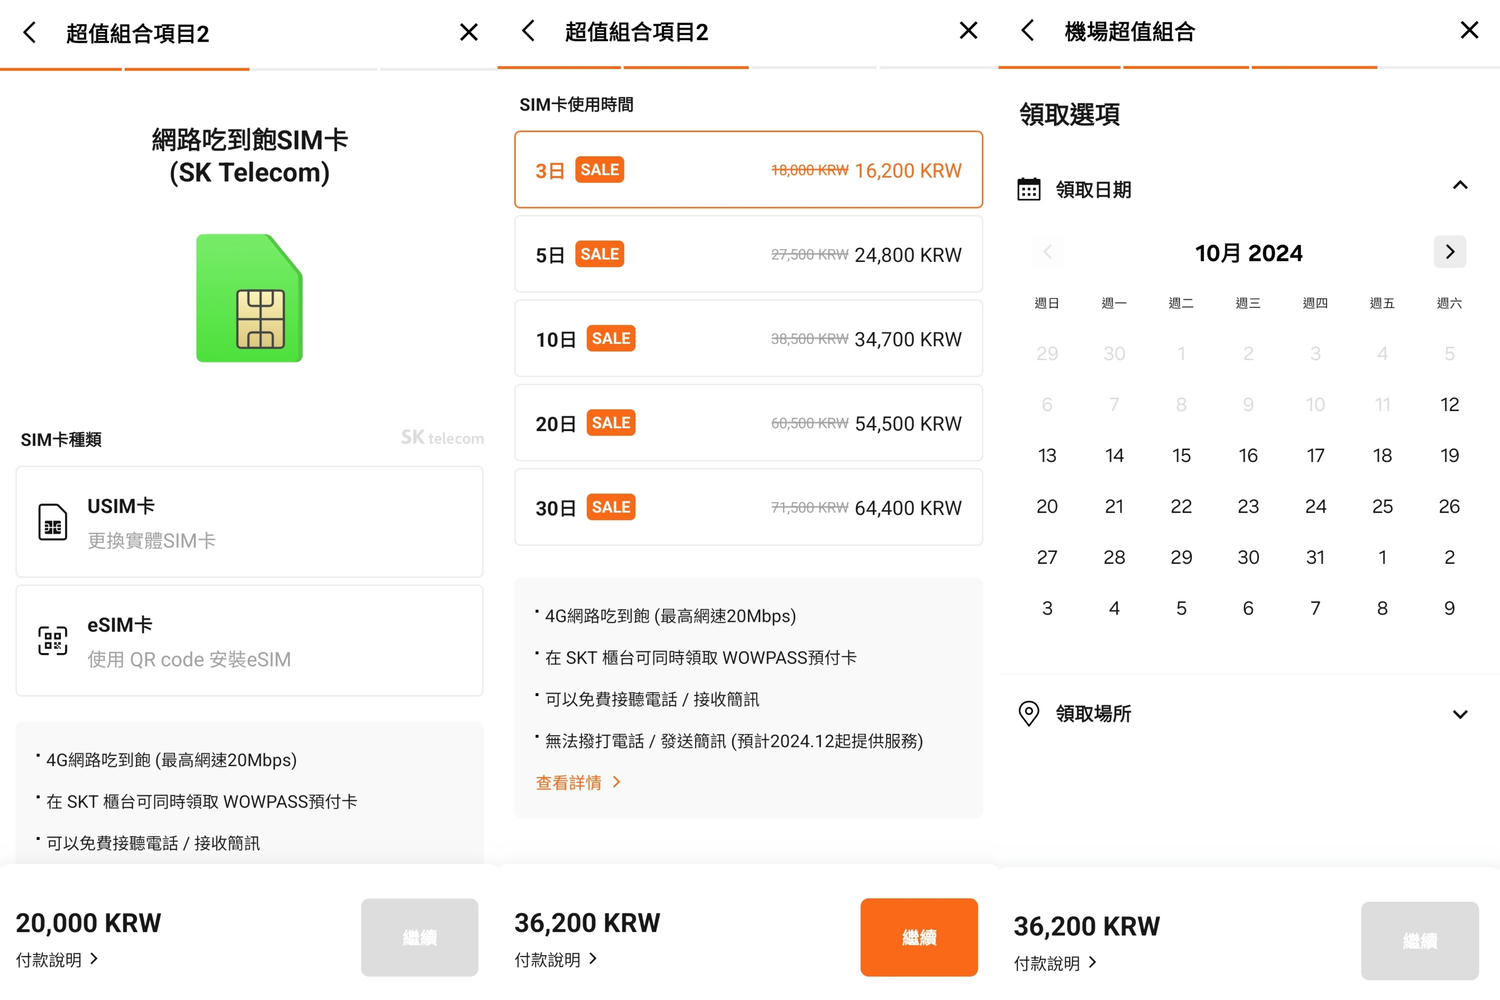
Task: Pick October 20 on the calendar
Action: [x=1047, y=507]
